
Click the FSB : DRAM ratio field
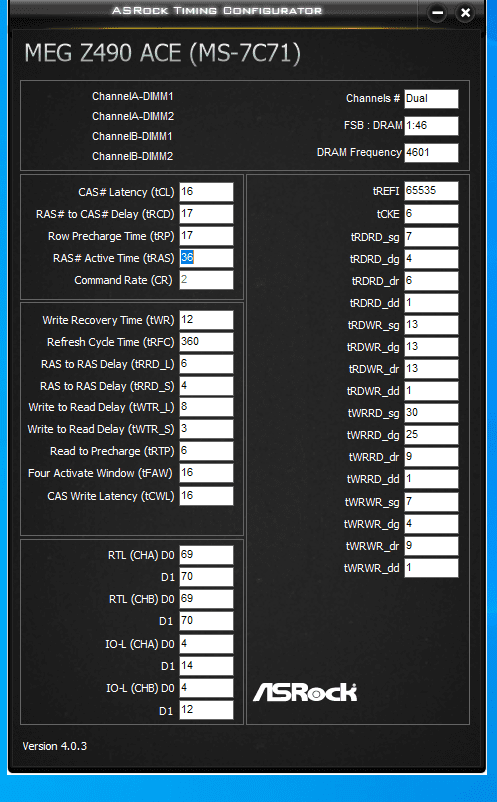(x=431, y=126)
